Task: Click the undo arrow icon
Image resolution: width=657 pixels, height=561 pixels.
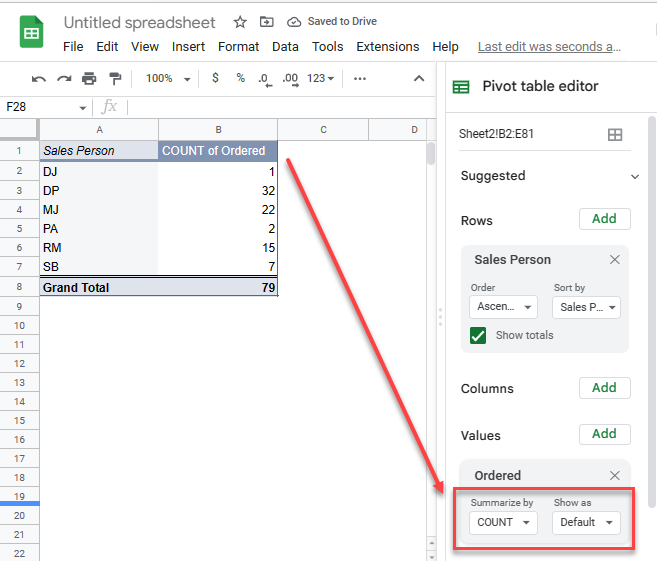Action: point(39,78)
